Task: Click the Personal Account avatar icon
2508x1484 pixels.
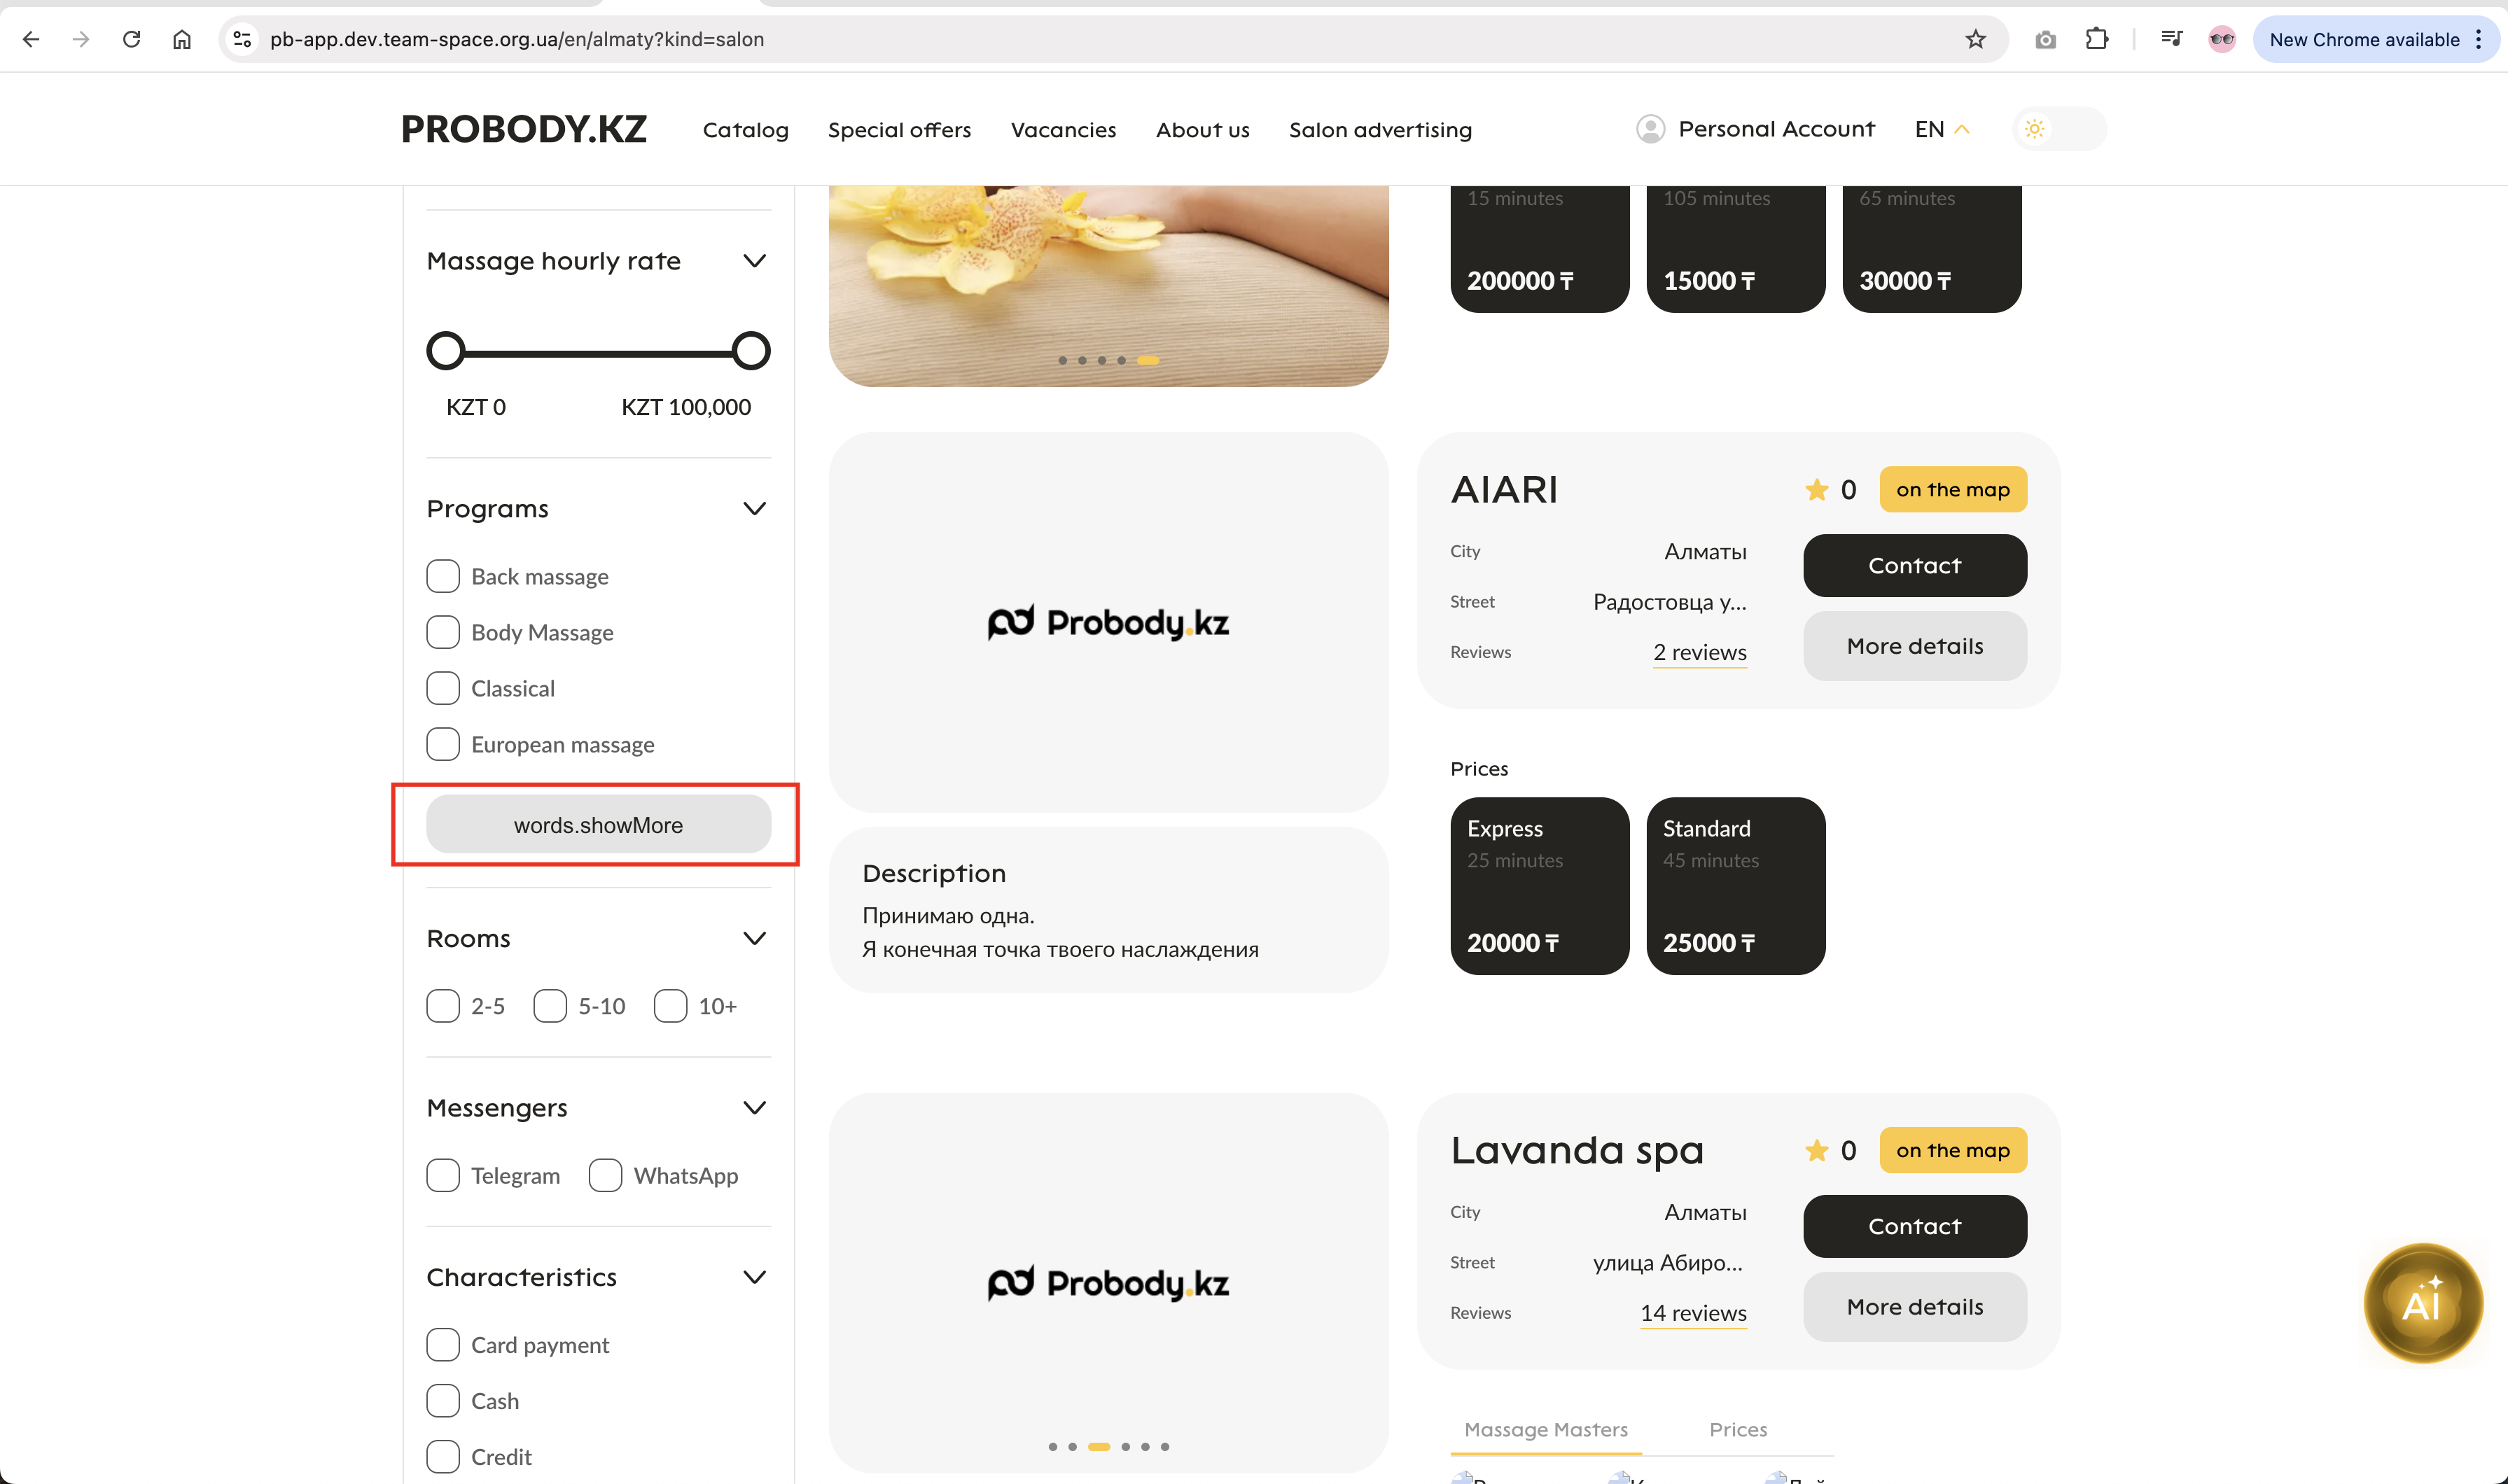Action: click(x=1650, y=129)
